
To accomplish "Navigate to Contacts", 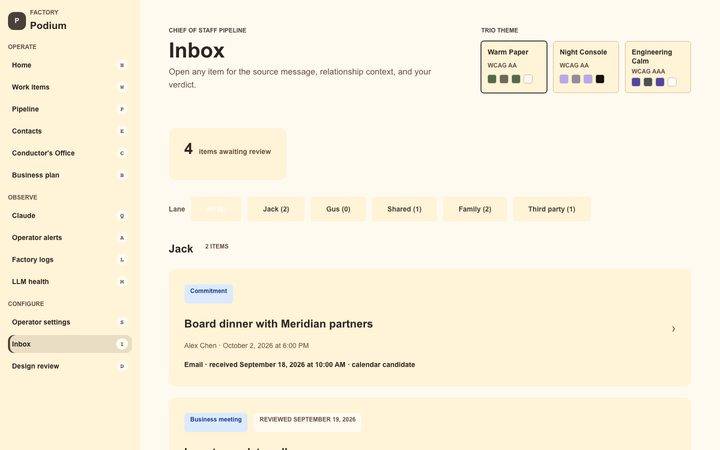I will (69, 131).
